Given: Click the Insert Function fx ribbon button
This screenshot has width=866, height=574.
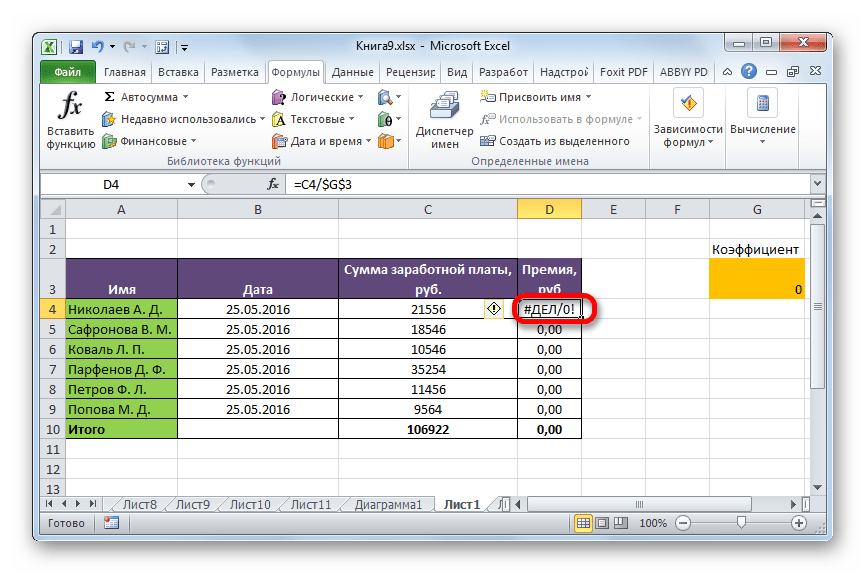Looking at the screenshot, I should 70,118.
